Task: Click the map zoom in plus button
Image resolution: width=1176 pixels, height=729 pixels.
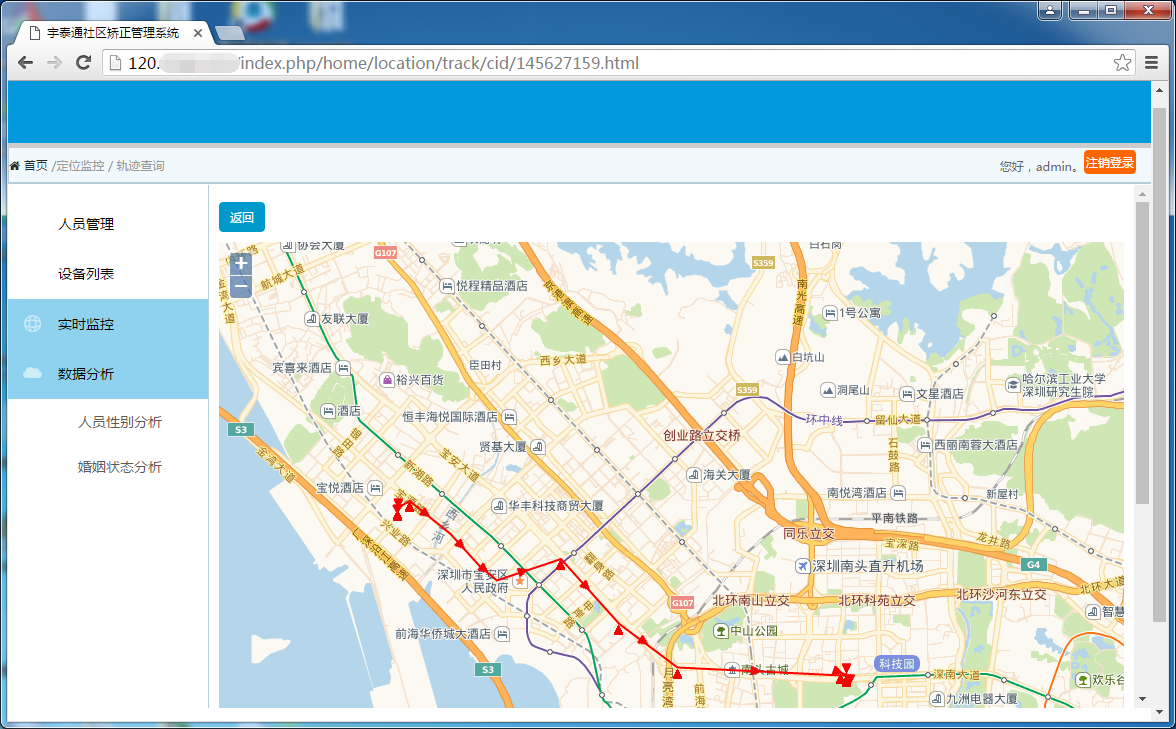Action: [x=240, y=264]
